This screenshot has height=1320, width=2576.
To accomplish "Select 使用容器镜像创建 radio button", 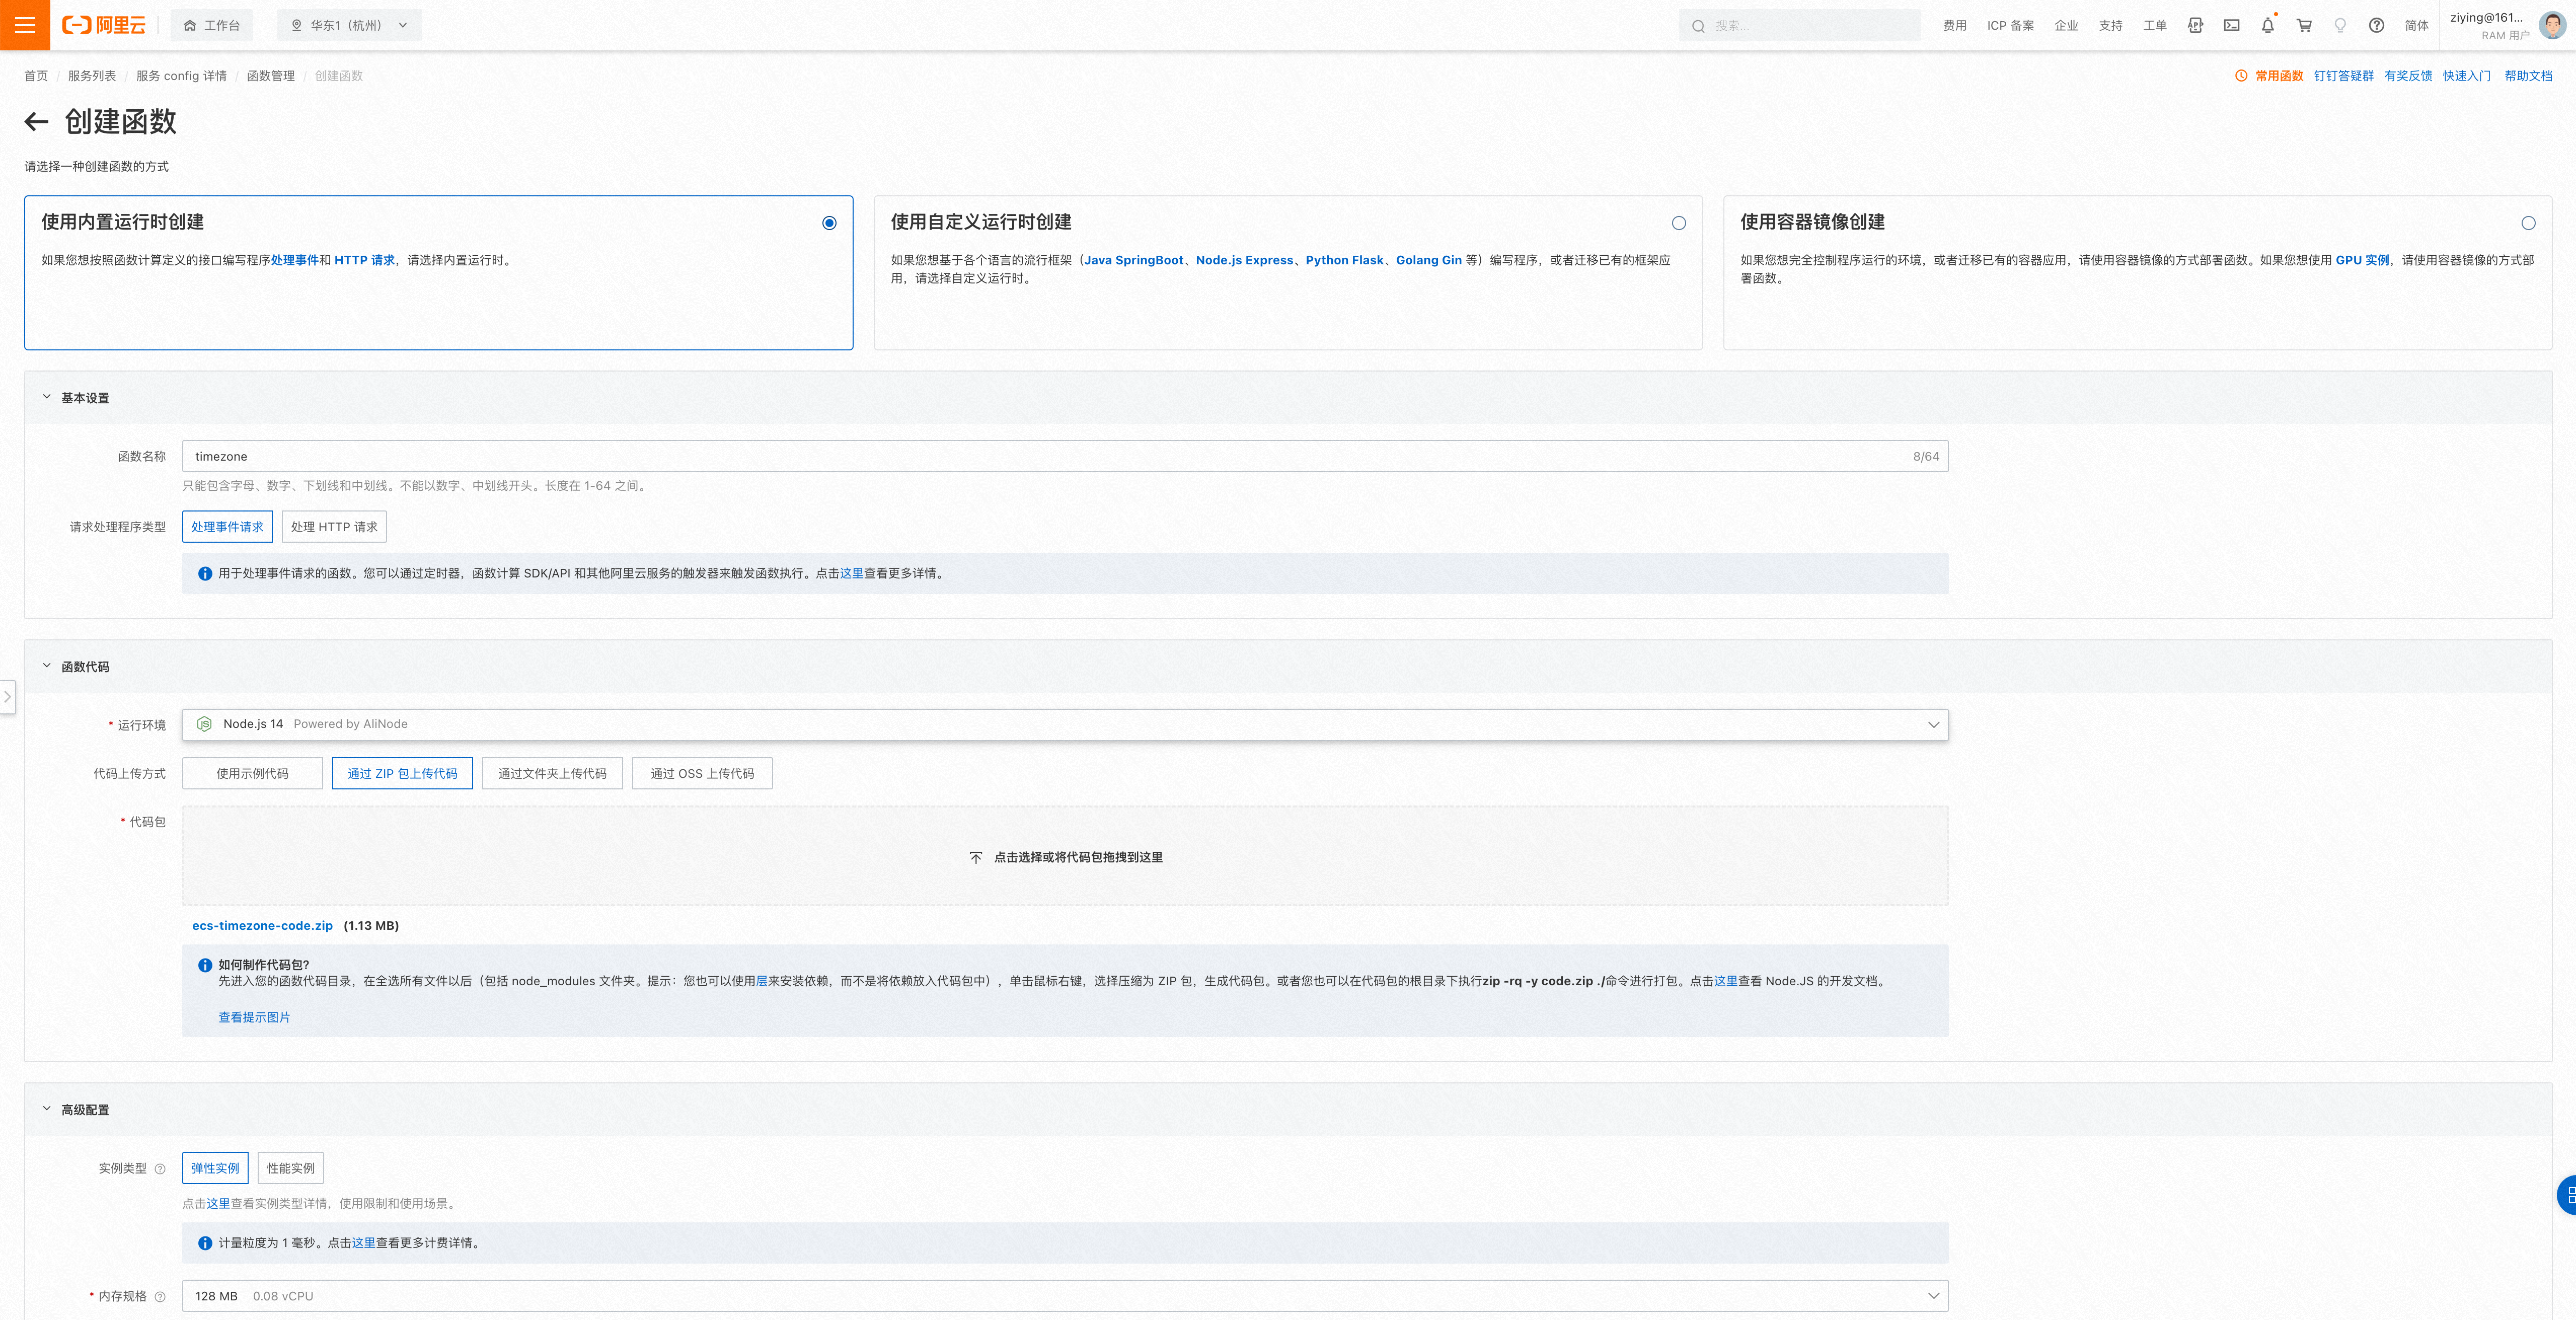I will coord(2527,223).
